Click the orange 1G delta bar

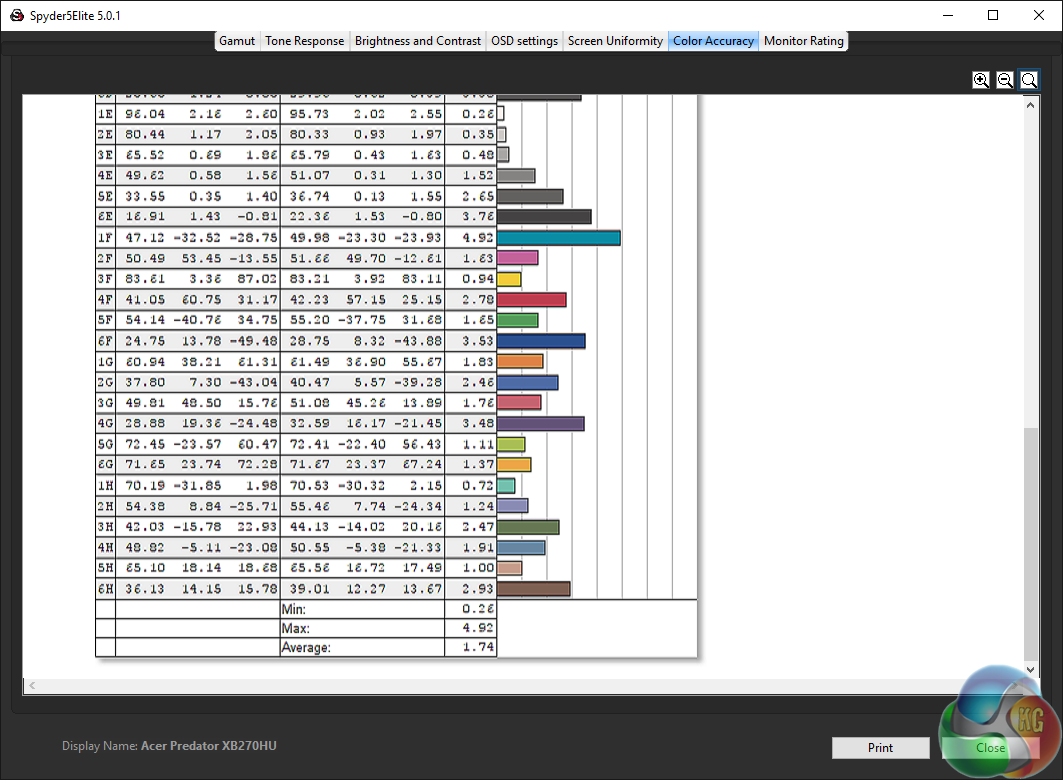[x=520, y=361]
